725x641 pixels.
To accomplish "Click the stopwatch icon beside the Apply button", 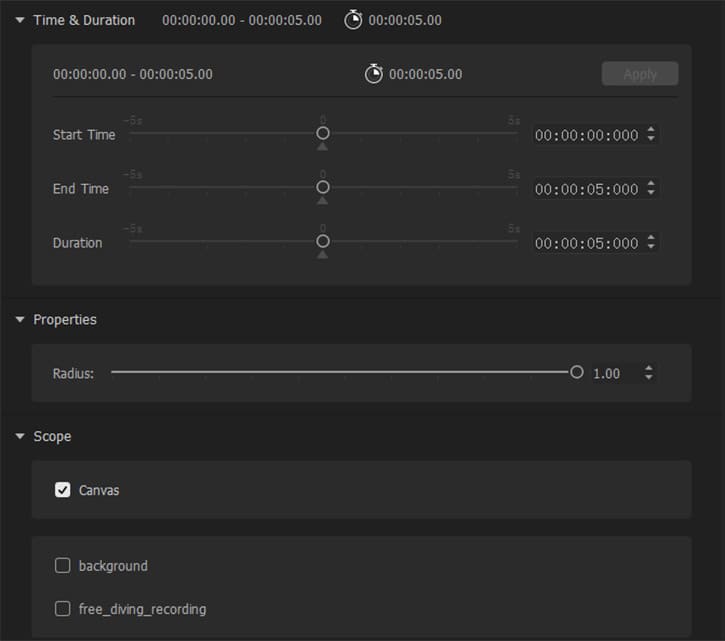I will click(373, 74).
